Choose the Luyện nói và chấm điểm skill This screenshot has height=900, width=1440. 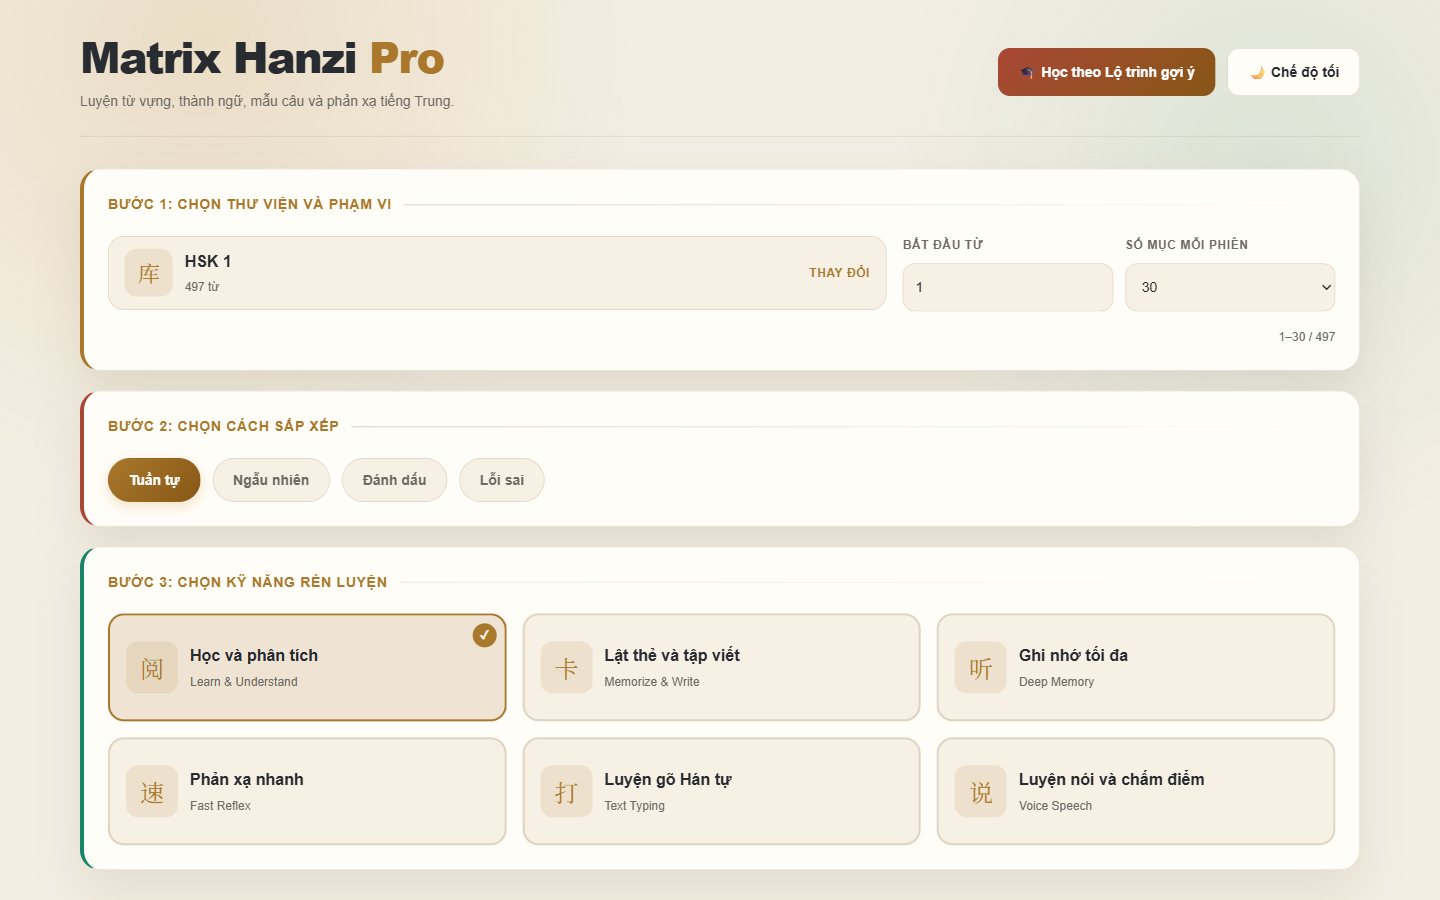[1136, 791]
